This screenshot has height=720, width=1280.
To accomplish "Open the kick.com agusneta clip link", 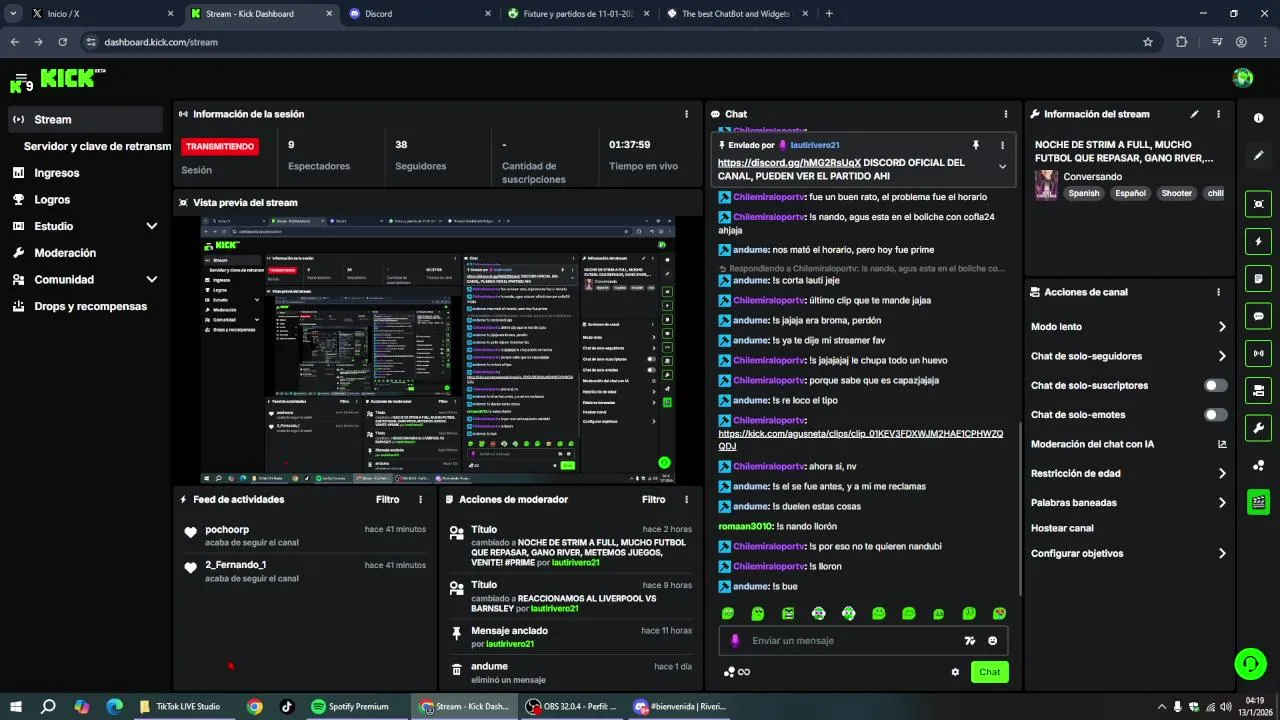I will pos(860,439).
